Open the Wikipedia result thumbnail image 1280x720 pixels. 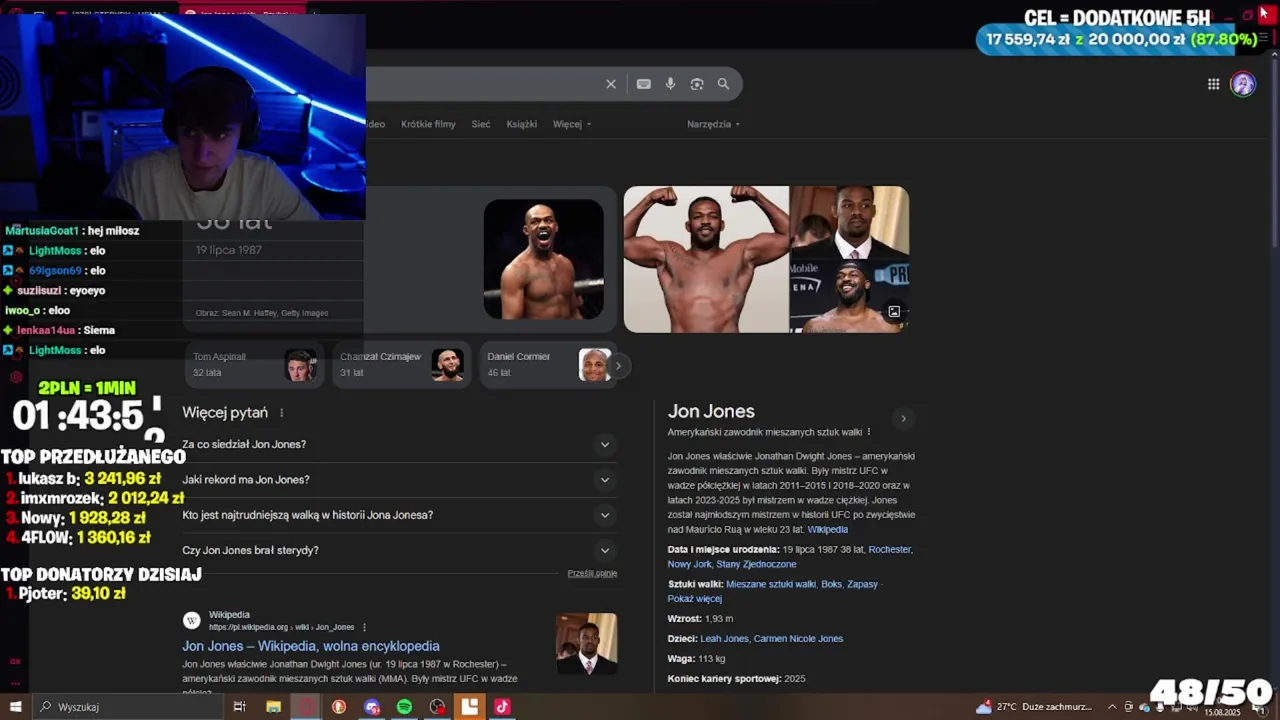click(x=586, y=644)
